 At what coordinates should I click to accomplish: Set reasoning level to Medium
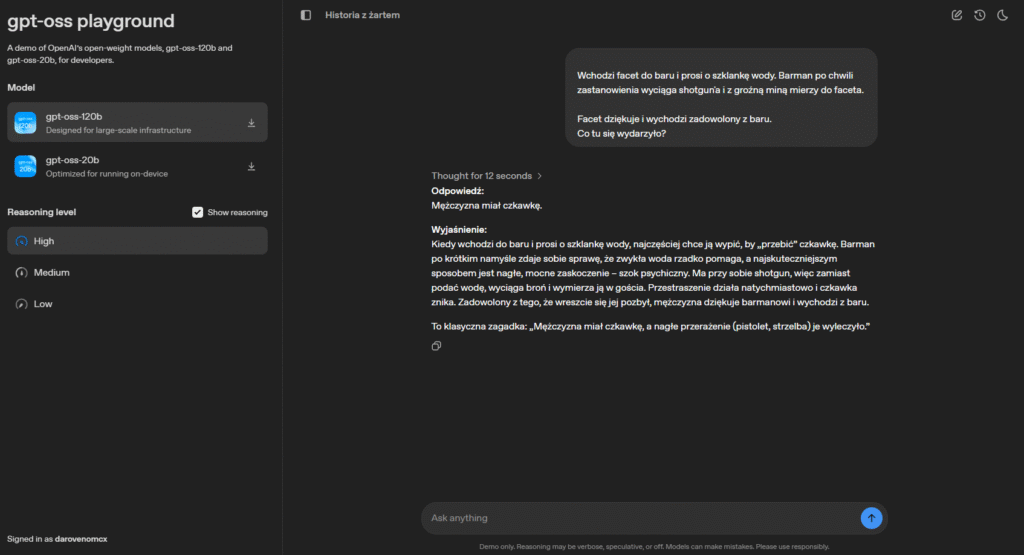pos(51,272)
